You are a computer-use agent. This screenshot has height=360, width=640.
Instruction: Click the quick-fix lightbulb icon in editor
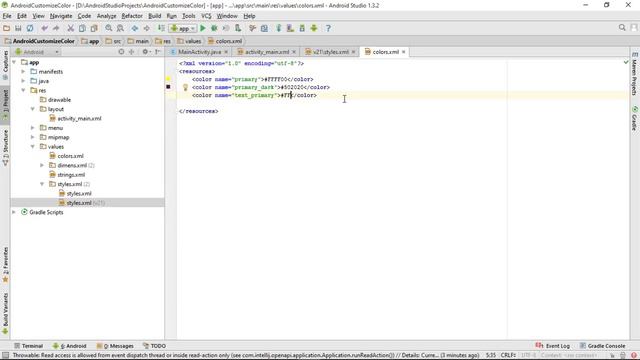(x=185, y=87)
